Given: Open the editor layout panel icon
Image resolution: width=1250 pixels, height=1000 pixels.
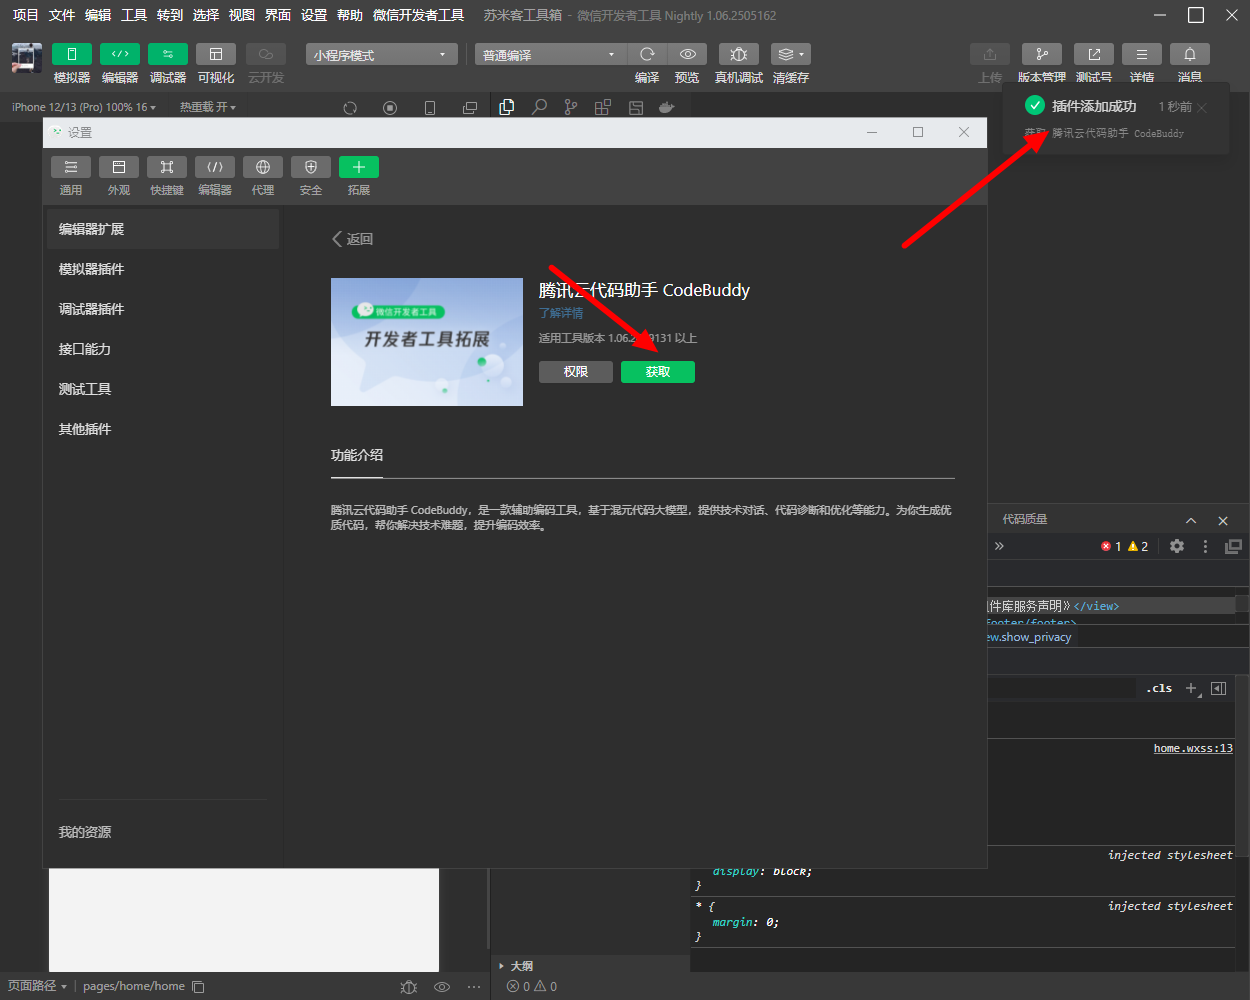Looking at the screenshot, I should [x=635, y=107].
